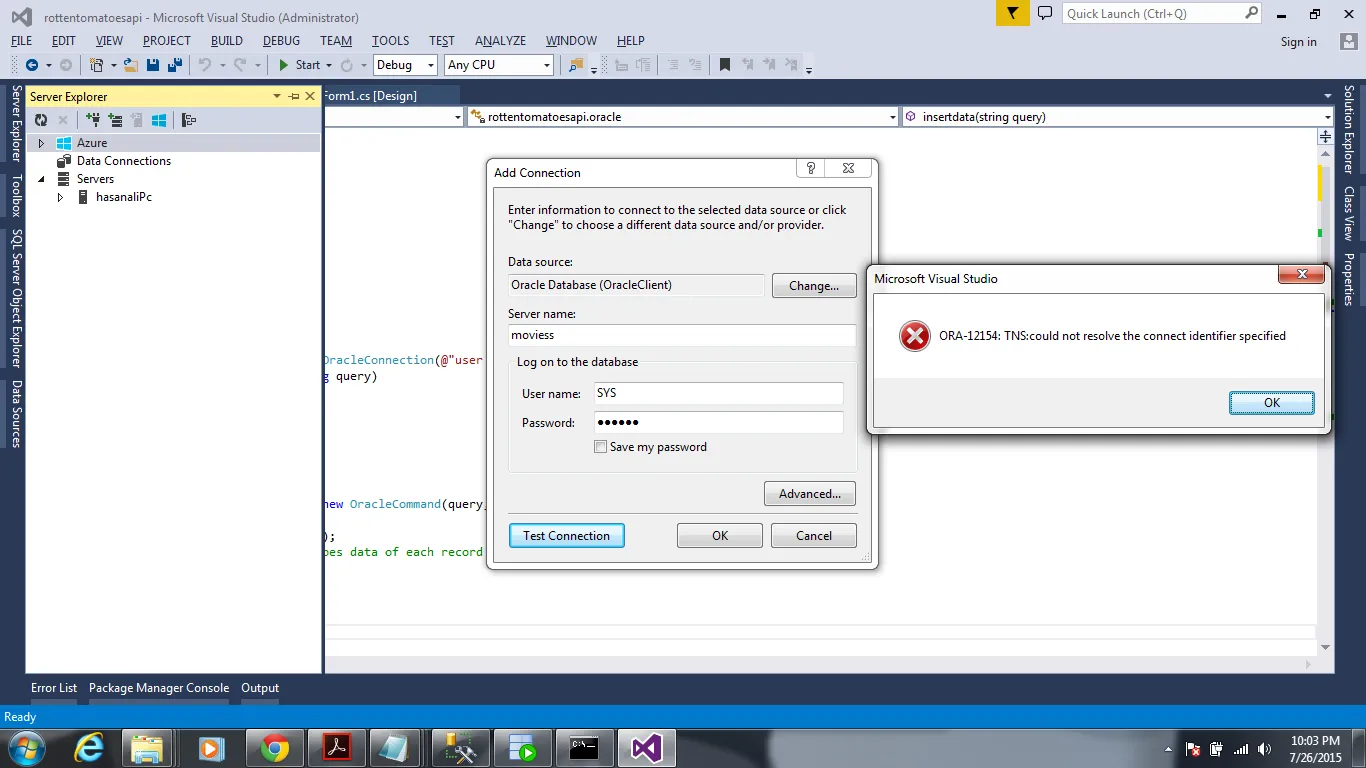Cancel the Add Connection dialog
1366x768 pixels.
(814, 536)
